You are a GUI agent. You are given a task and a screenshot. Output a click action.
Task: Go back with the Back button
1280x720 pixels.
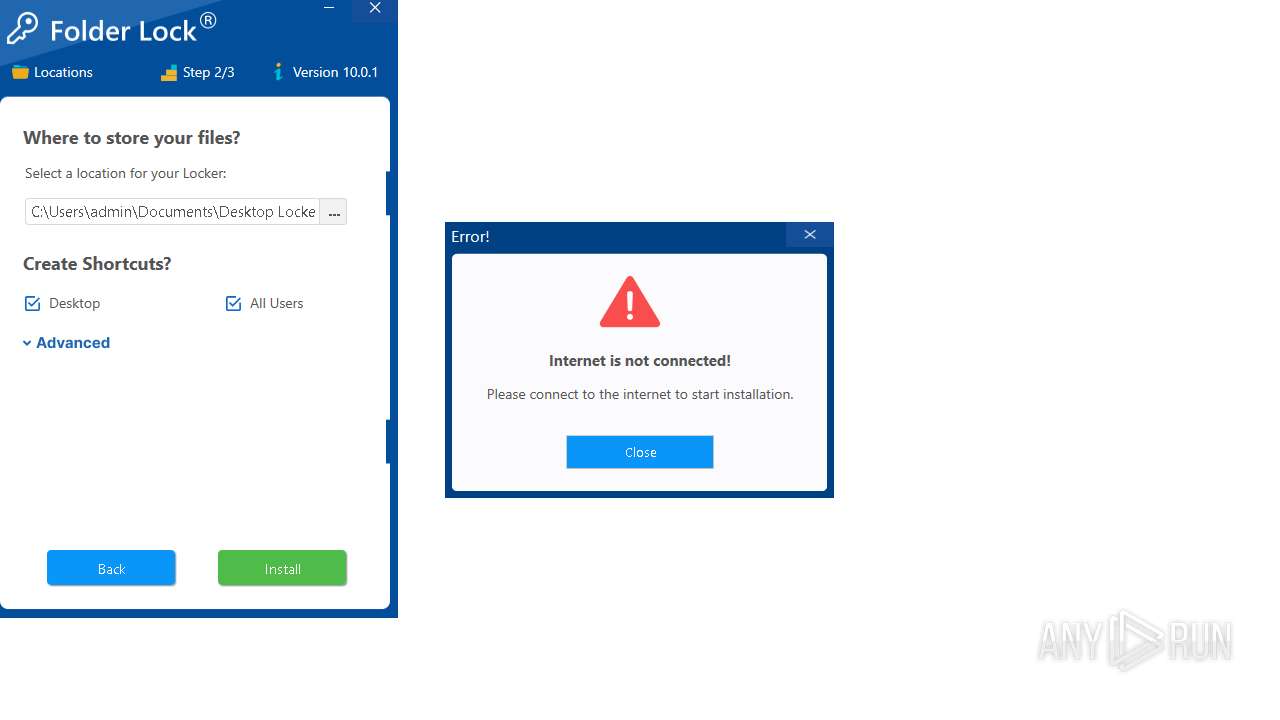pos(111,568)
